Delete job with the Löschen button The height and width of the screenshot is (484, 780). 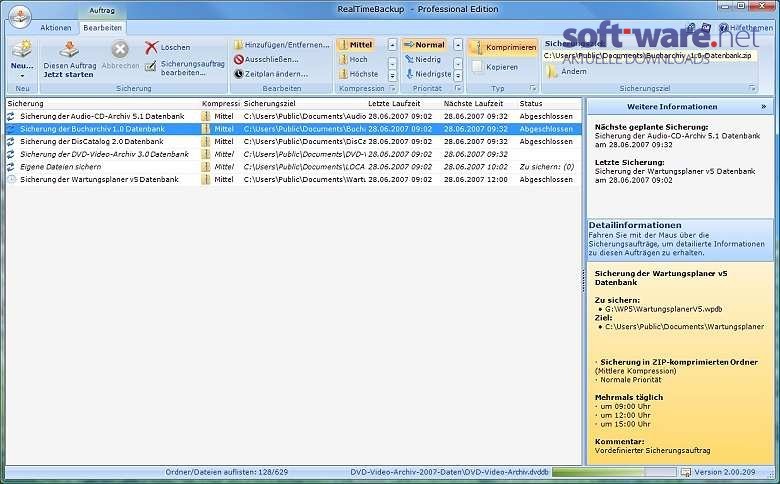(168, 47)
